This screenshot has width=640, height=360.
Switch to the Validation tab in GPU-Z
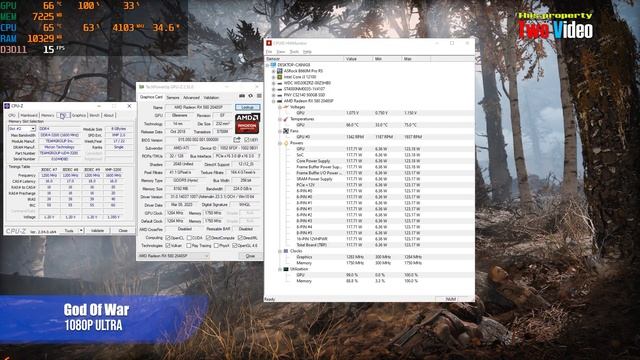(x=211, y=98)
